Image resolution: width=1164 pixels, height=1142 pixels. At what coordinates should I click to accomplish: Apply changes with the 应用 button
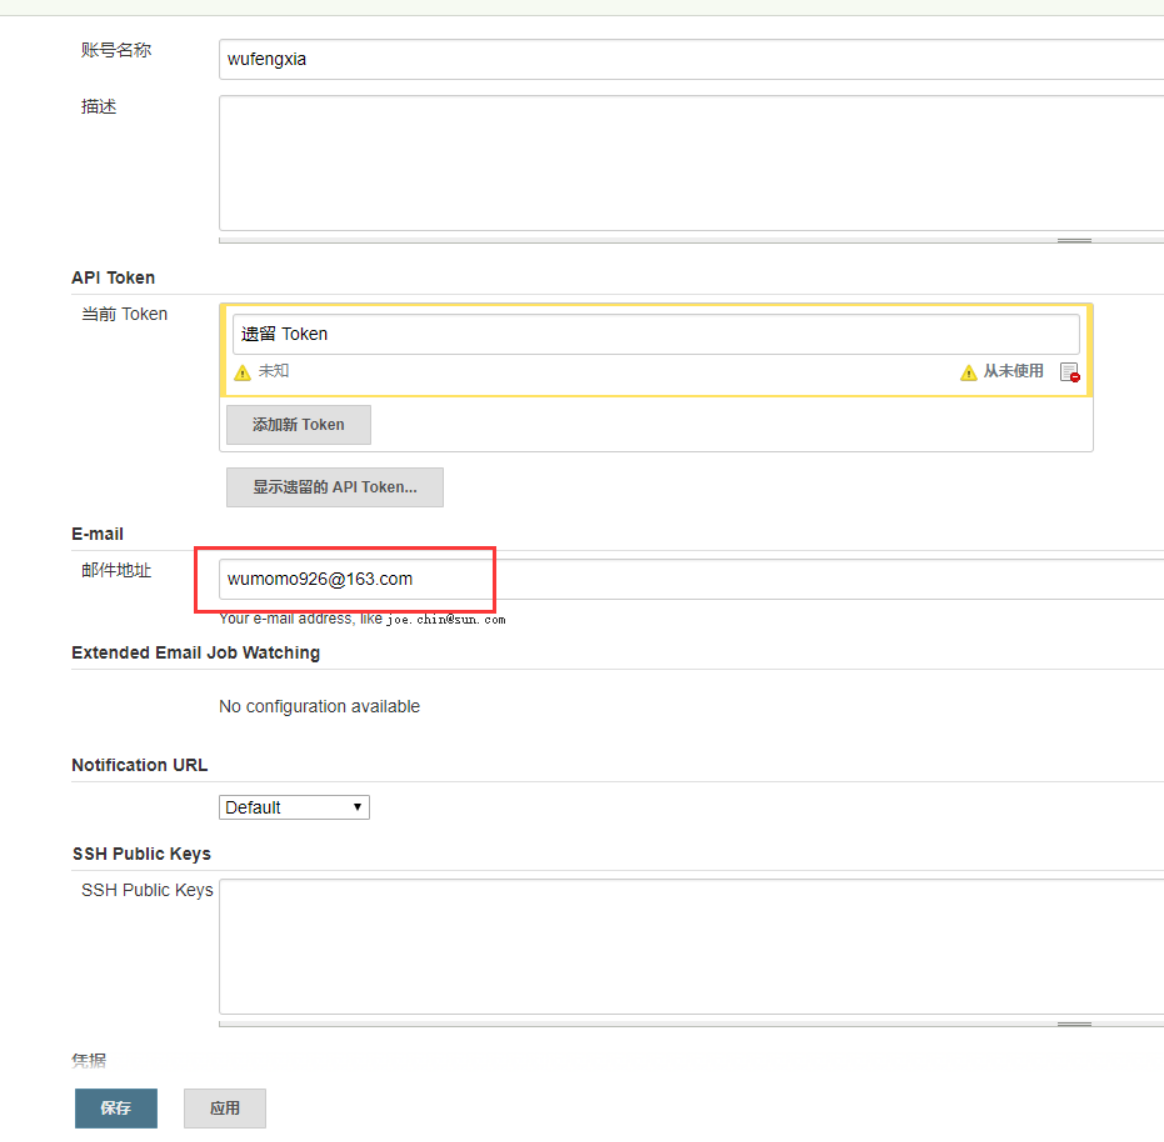[225, 1108]
